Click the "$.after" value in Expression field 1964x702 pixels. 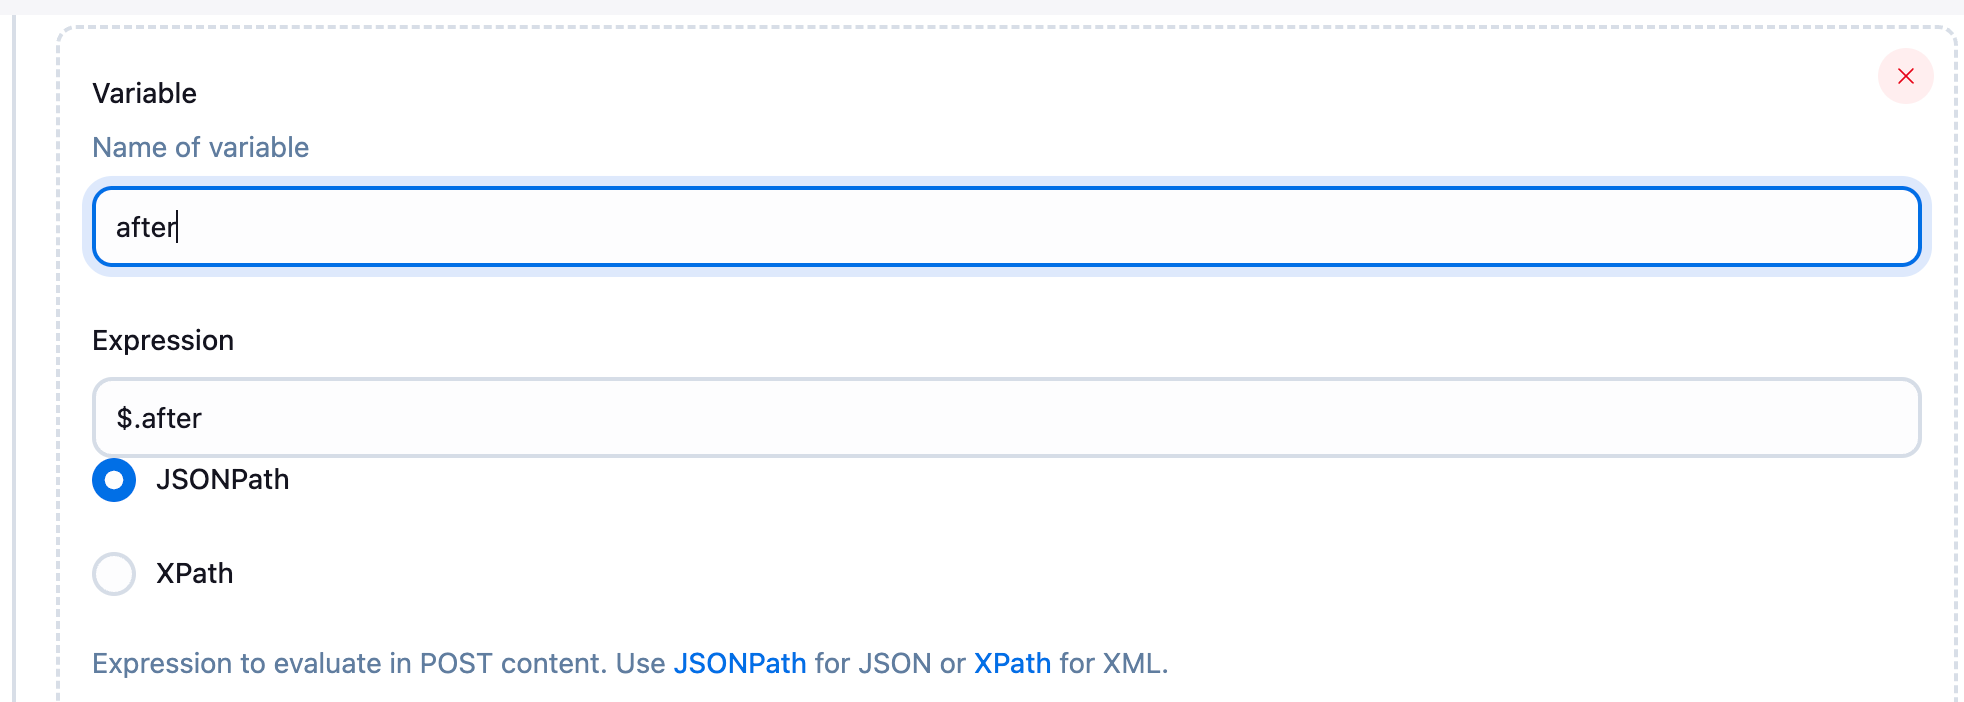tap(159, 419)
